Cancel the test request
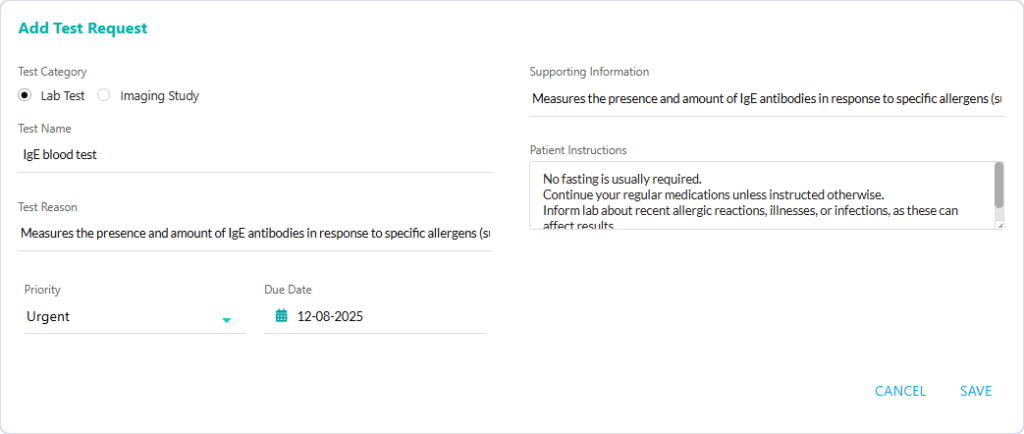The image size is (1024, 434). [x=901, y=391]
